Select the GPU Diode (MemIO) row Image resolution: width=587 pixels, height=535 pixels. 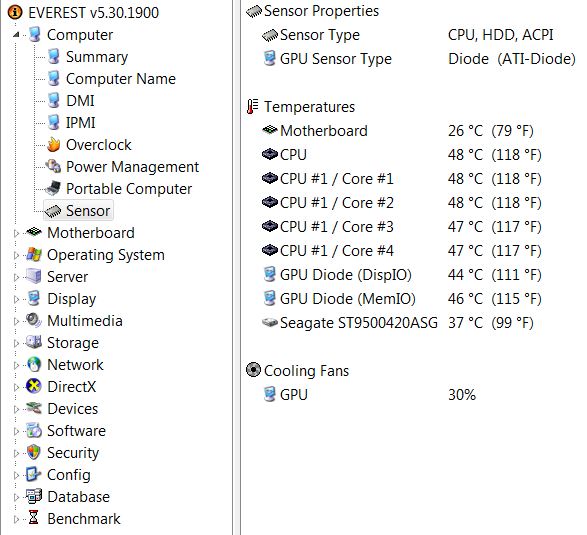tap(402, 299)
